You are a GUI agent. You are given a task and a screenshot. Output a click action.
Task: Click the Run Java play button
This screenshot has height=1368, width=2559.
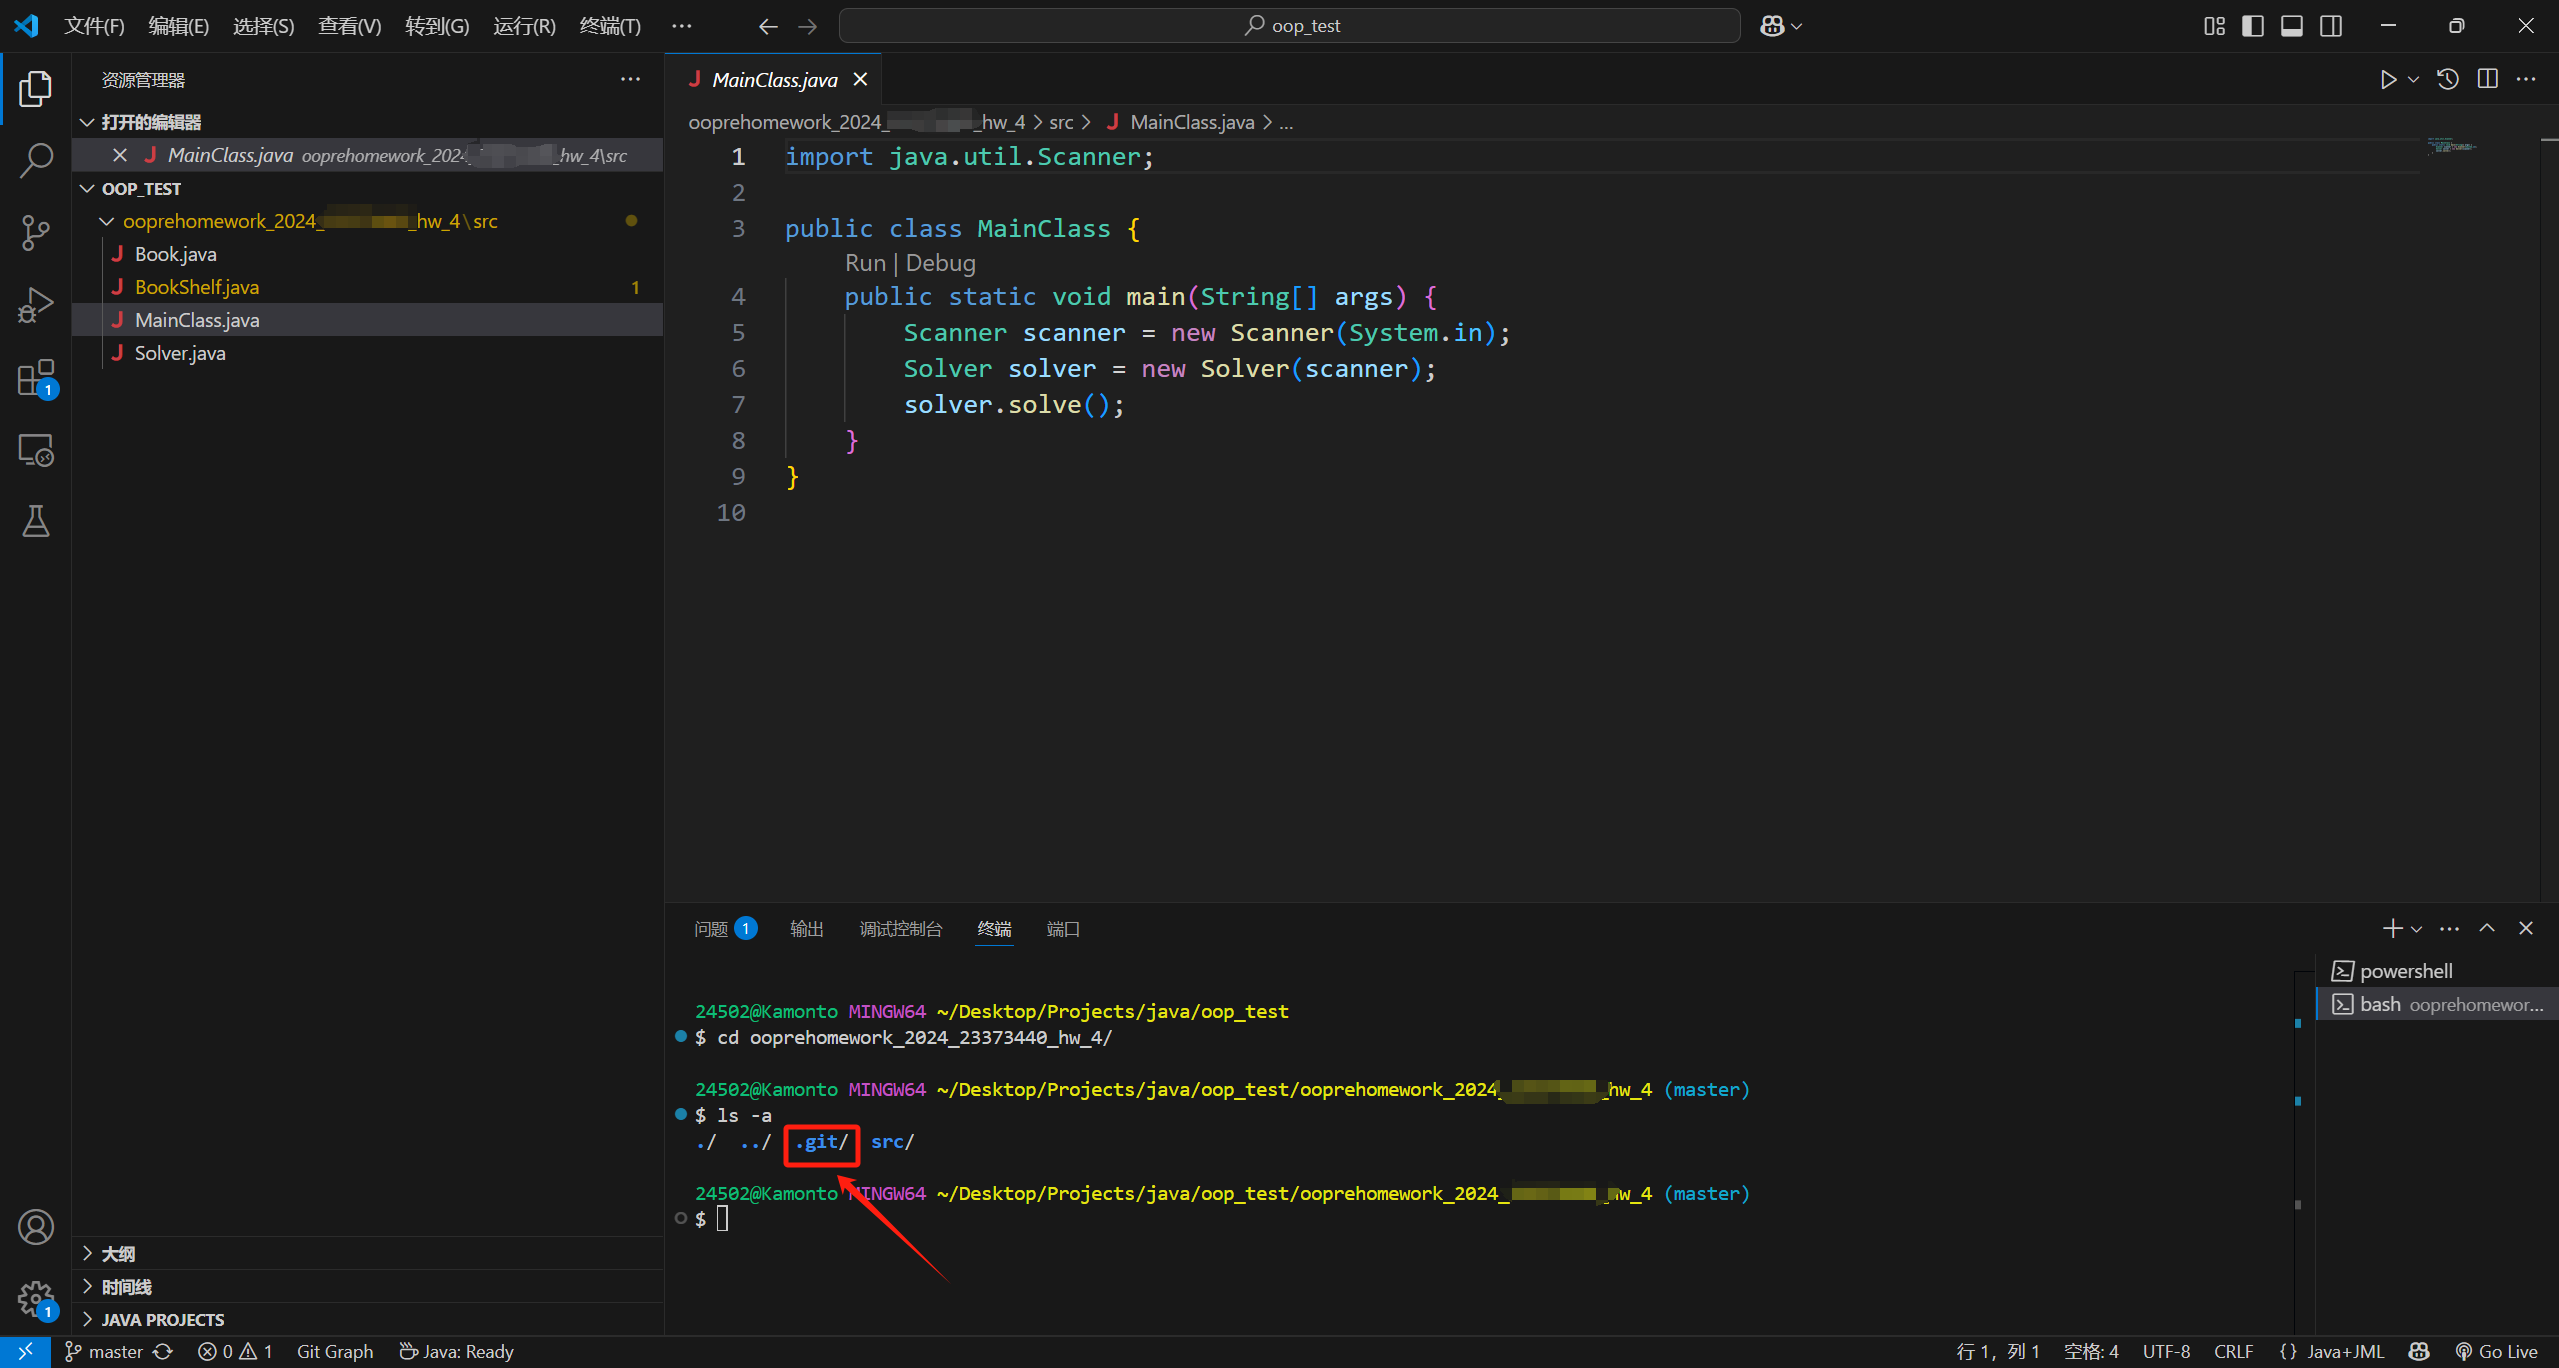(x=2388, y=80)
